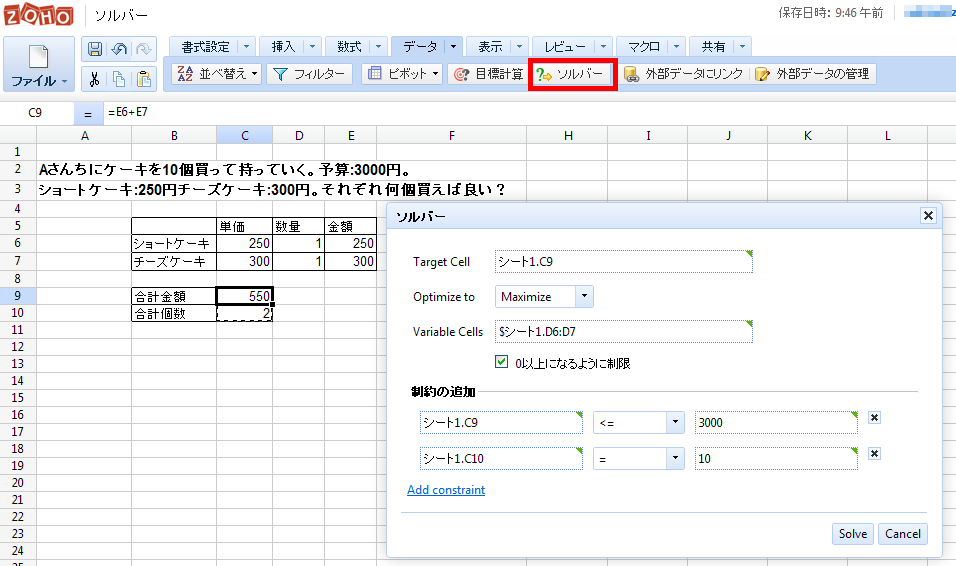Open the ファイル menu button
The image size is (956, 566).
point(39,64)
